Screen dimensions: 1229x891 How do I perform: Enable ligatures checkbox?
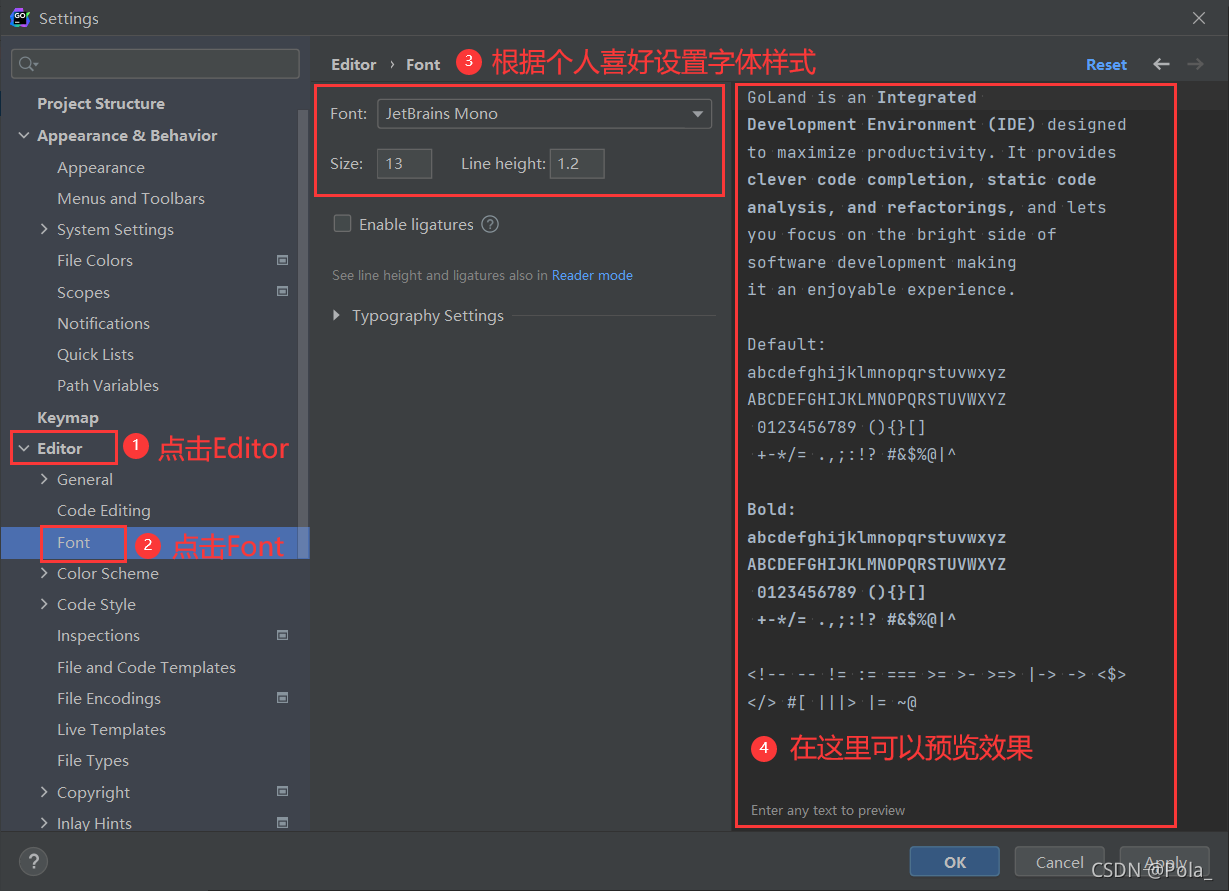point(342,224)
